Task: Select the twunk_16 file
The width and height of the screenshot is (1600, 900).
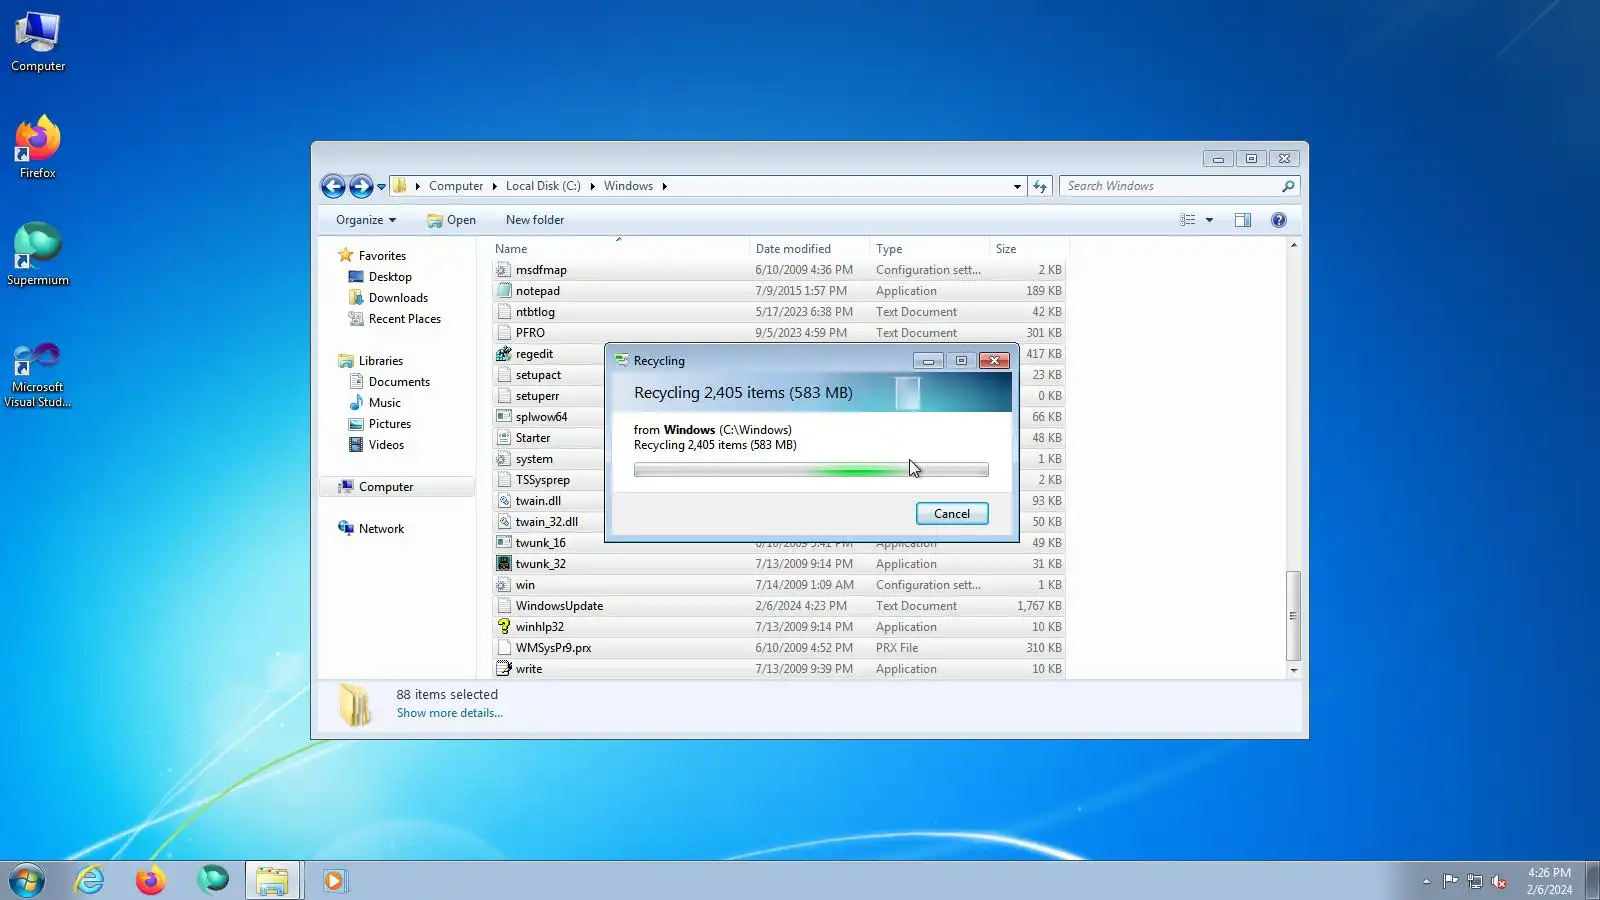Action: tap(779, 543)
